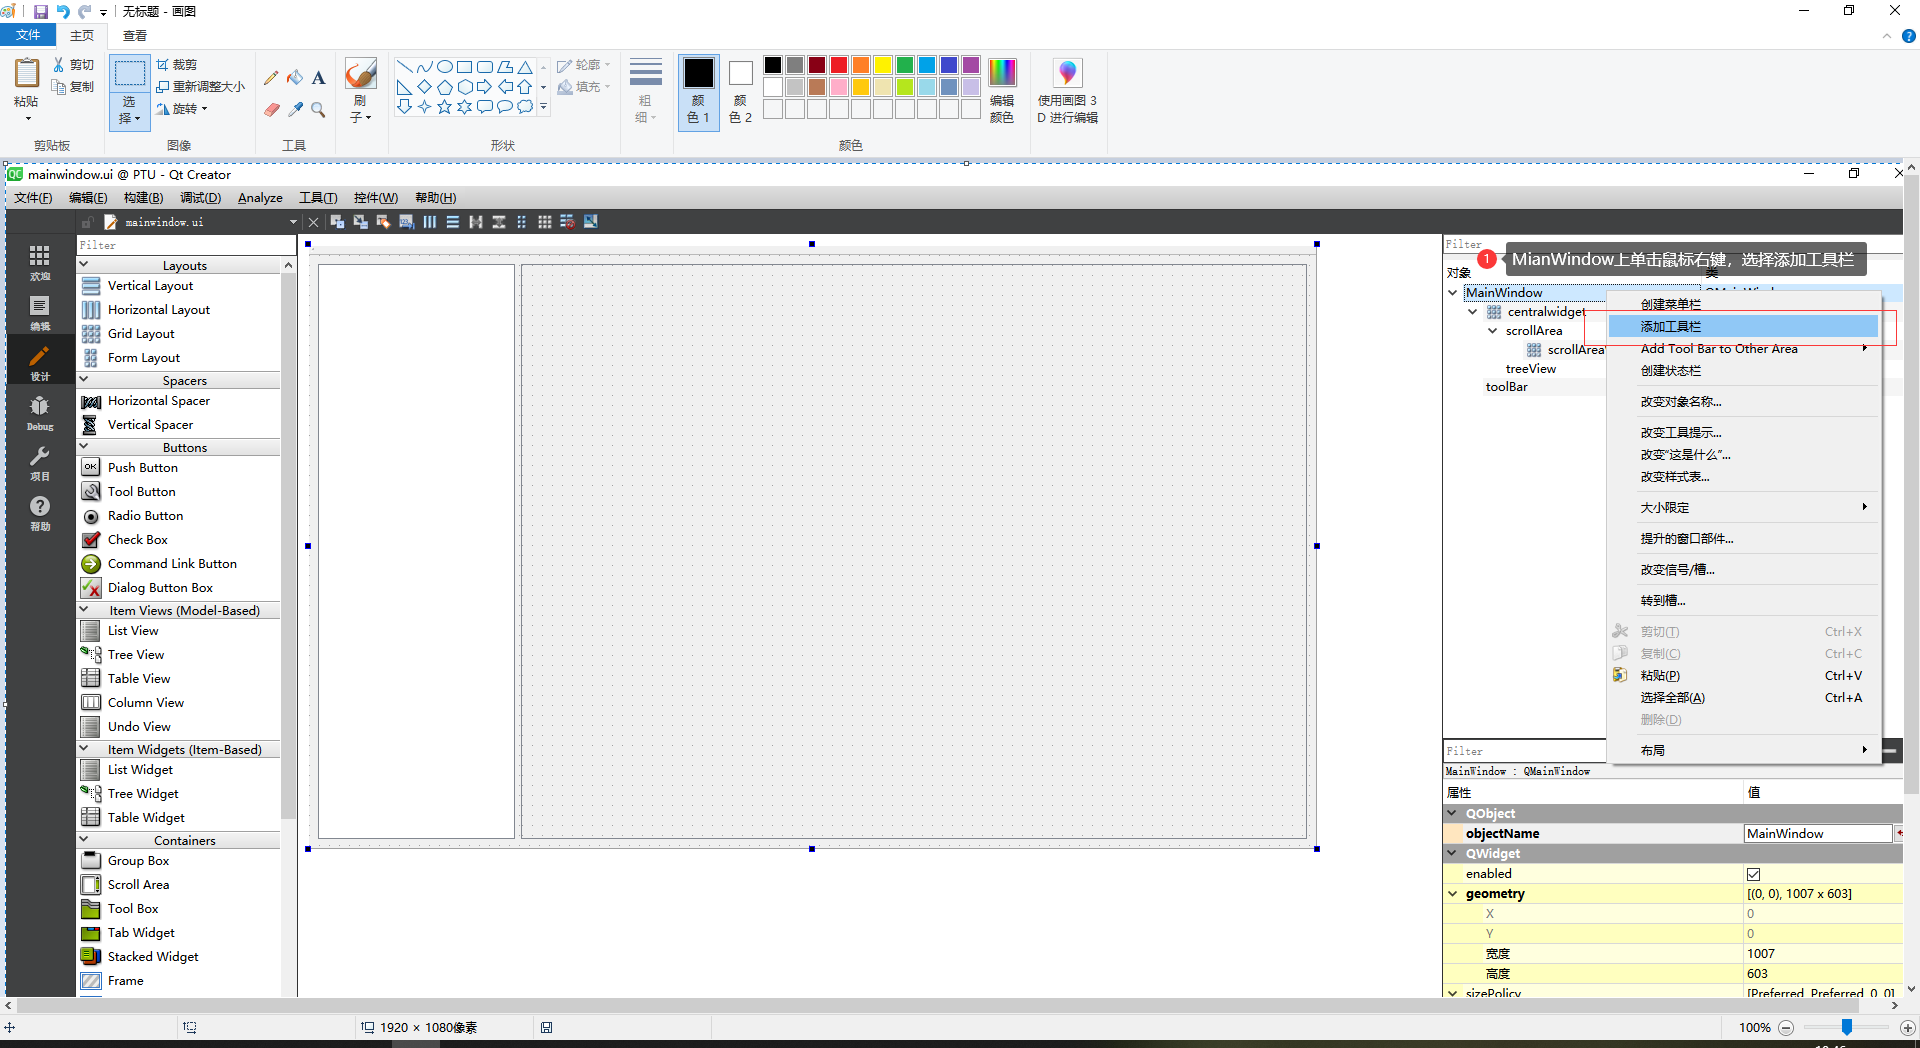Switch to the View ribbon tab

[135, 35]
